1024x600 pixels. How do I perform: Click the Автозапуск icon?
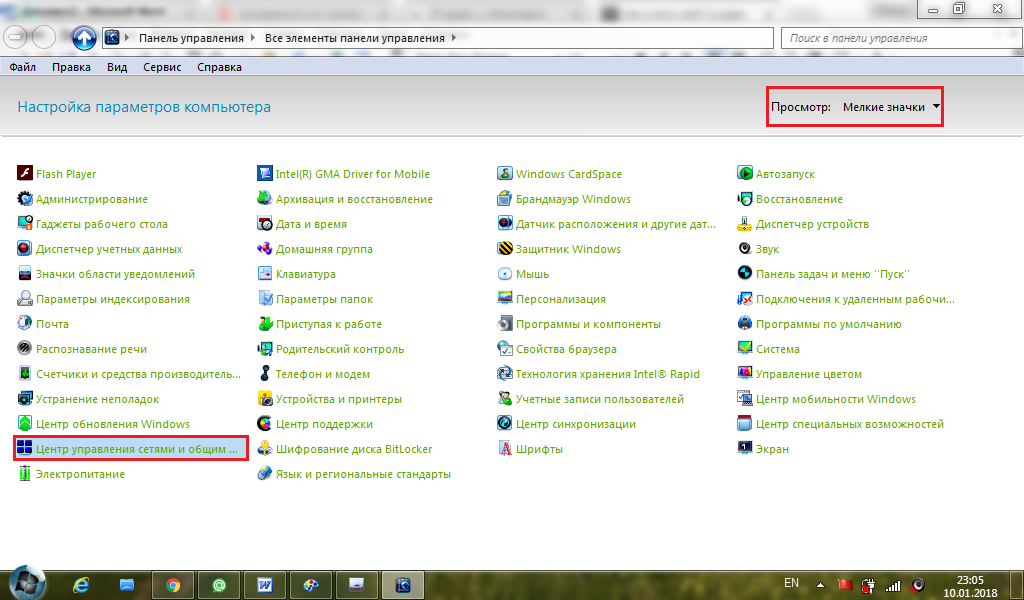tap(744, 173)
